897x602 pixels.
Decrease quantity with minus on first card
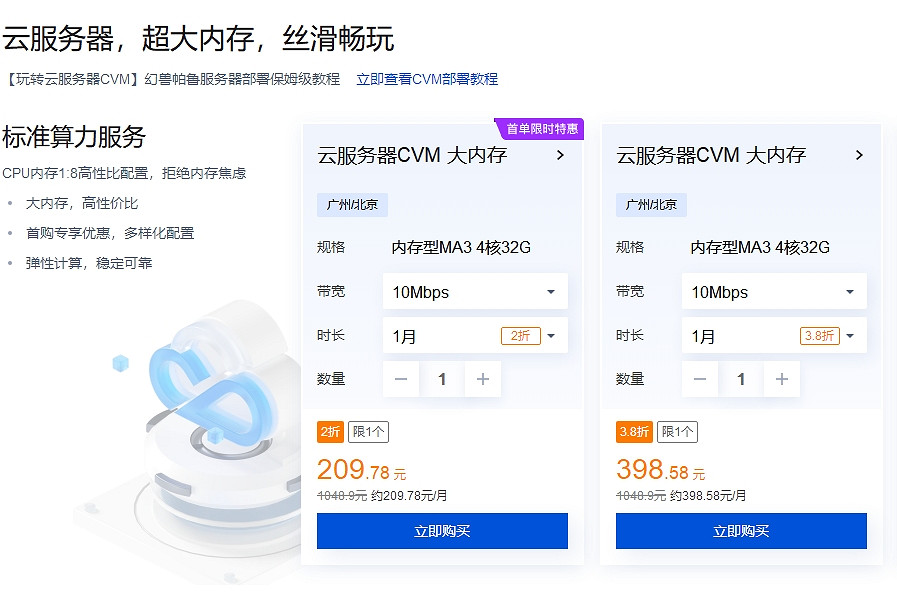401,379
